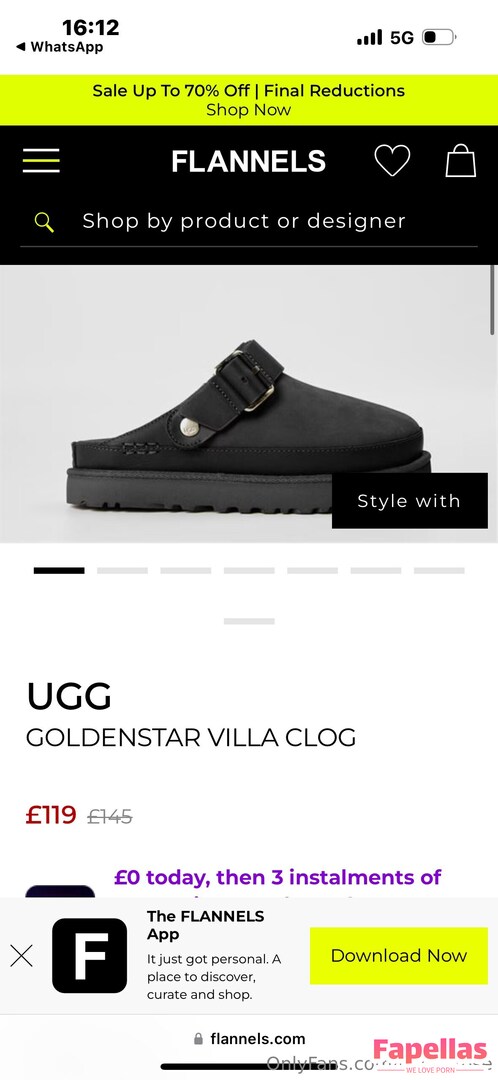
Task: Tap the grey sheet drag handle
Action: click(x=249, y=621)
